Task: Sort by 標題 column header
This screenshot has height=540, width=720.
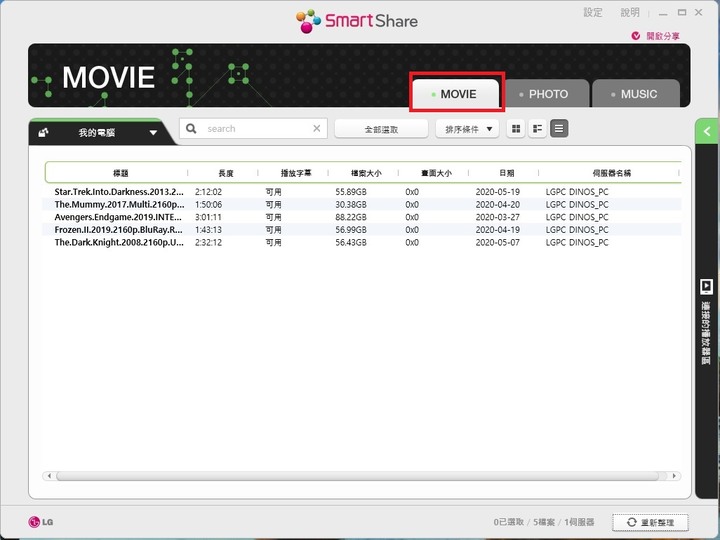Action: click(120, 173)
